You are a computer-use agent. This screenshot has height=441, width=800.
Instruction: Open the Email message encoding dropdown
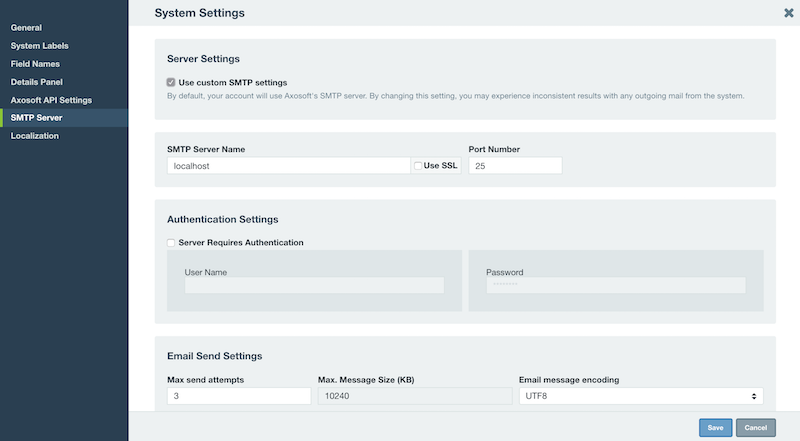[x=641, y=396]
